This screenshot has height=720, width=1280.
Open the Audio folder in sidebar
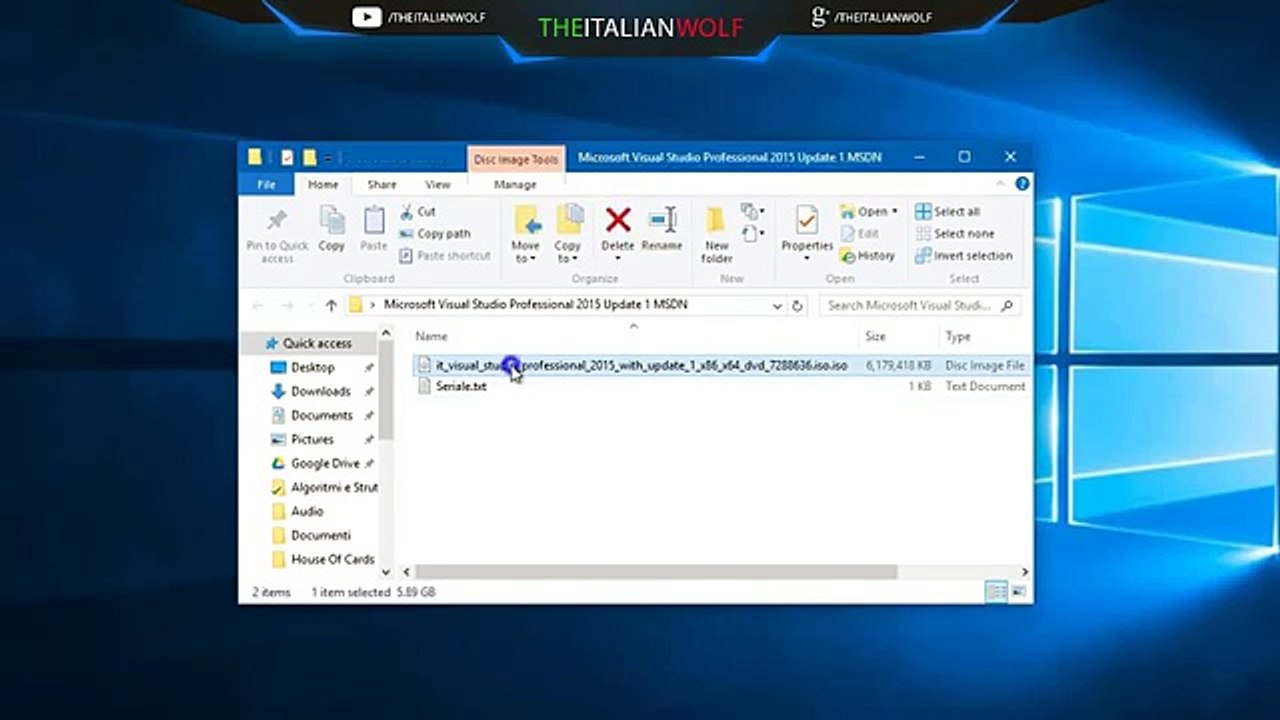(x=306, y=511)
